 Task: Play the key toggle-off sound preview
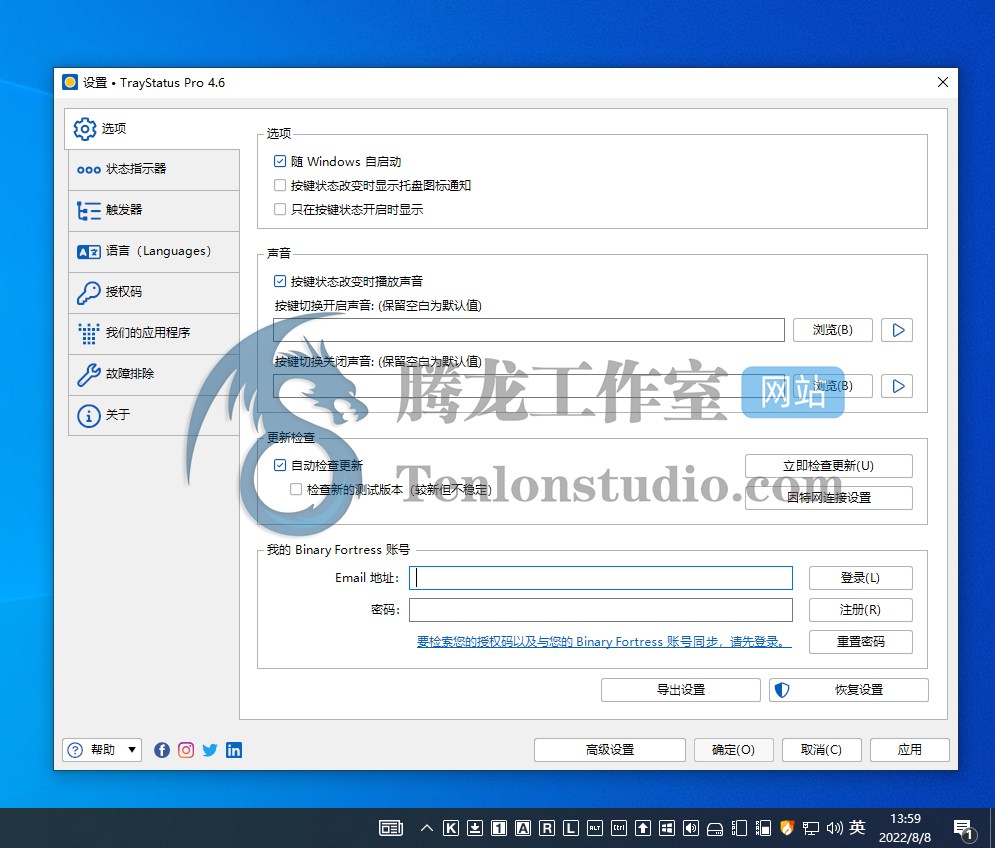tap(898, 386)
